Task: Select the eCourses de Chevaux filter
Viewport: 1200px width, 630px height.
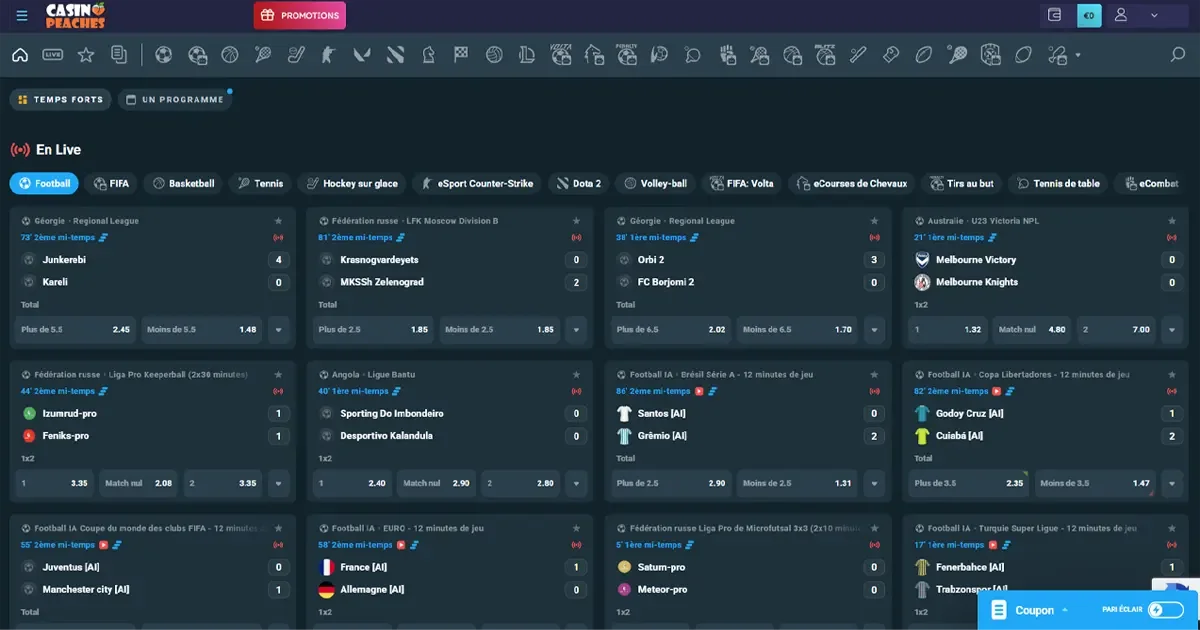Action: tap(850, 183)
